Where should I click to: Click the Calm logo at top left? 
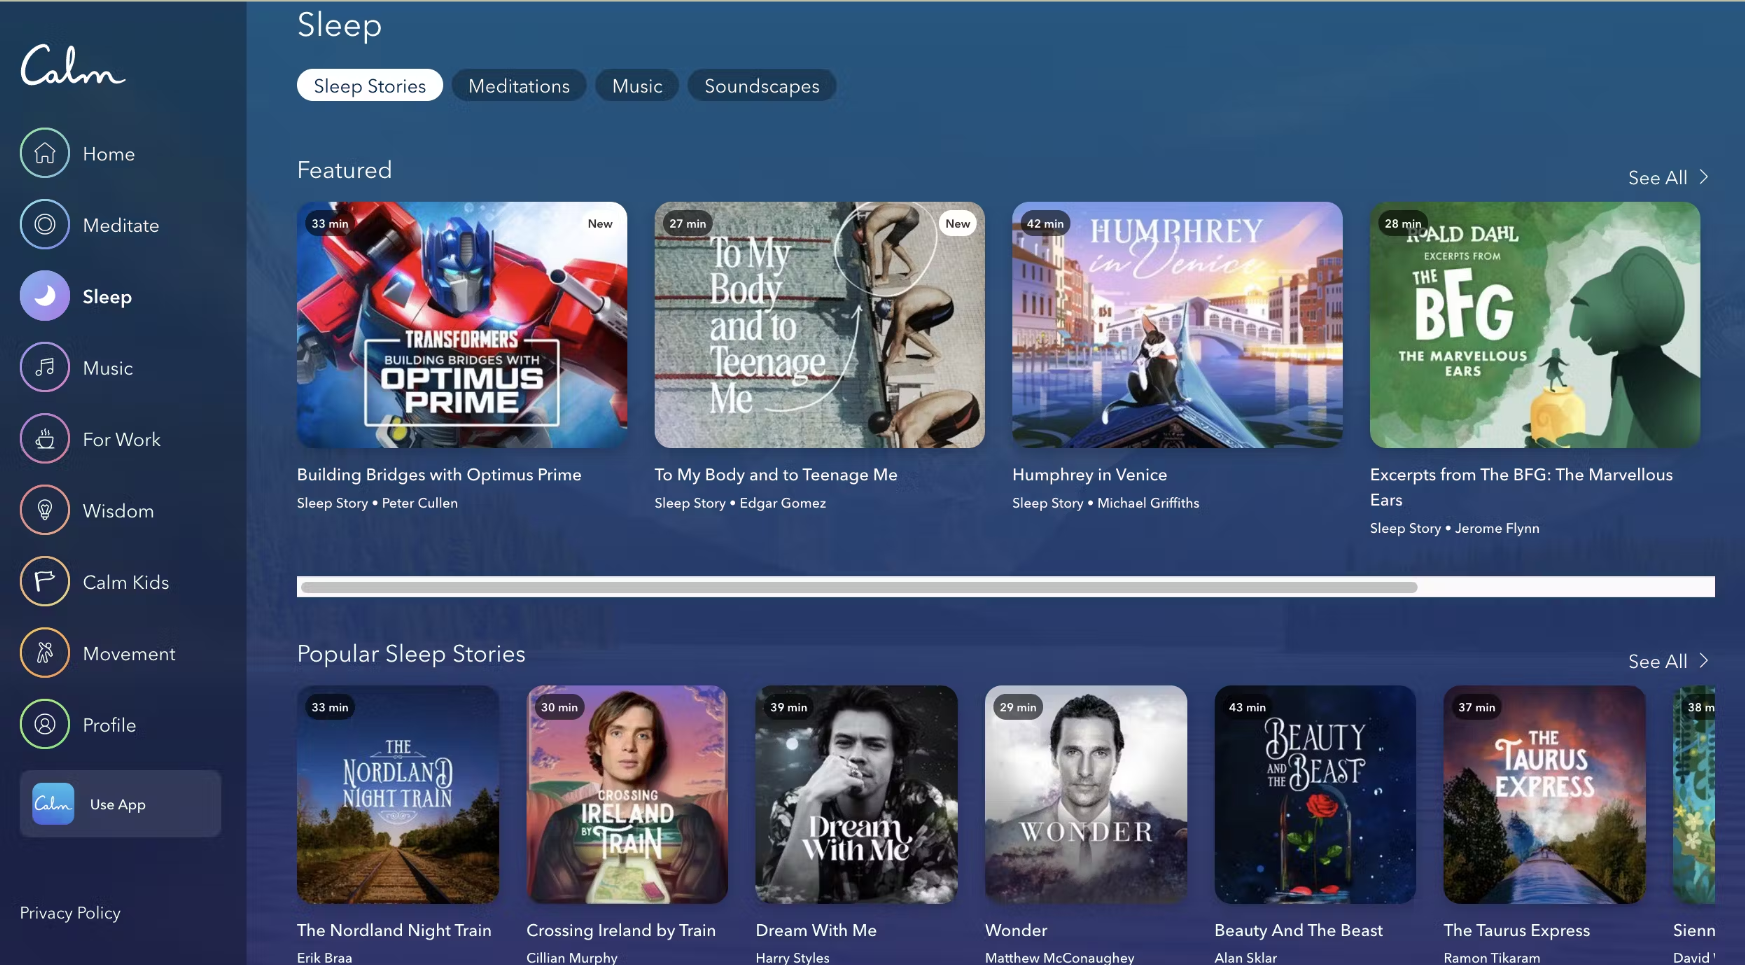coord(72,66)
